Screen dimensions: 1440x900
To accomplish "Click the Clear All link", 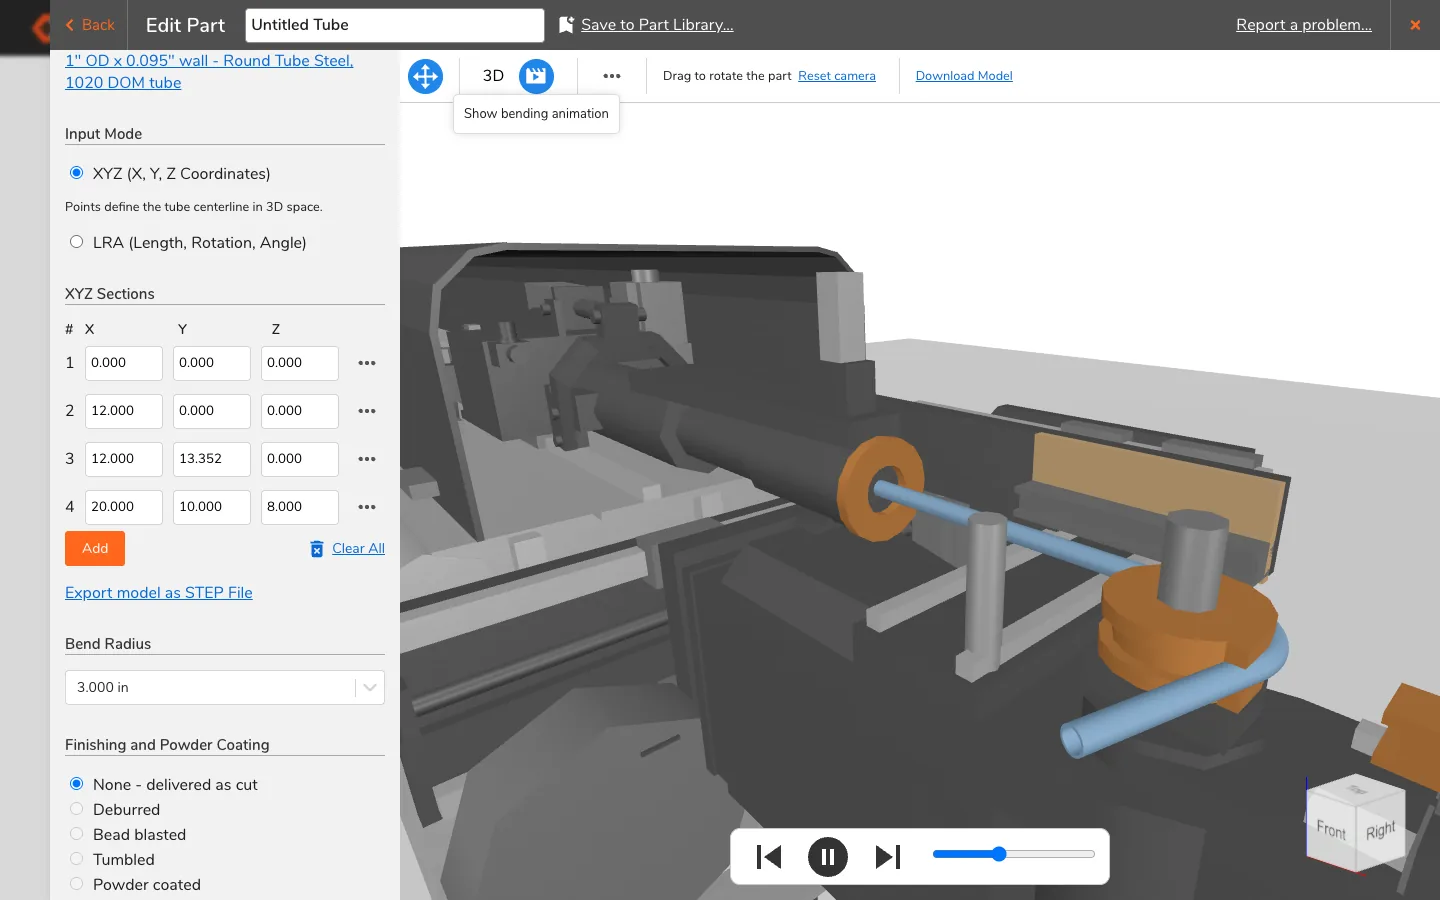I will (358, 549).
